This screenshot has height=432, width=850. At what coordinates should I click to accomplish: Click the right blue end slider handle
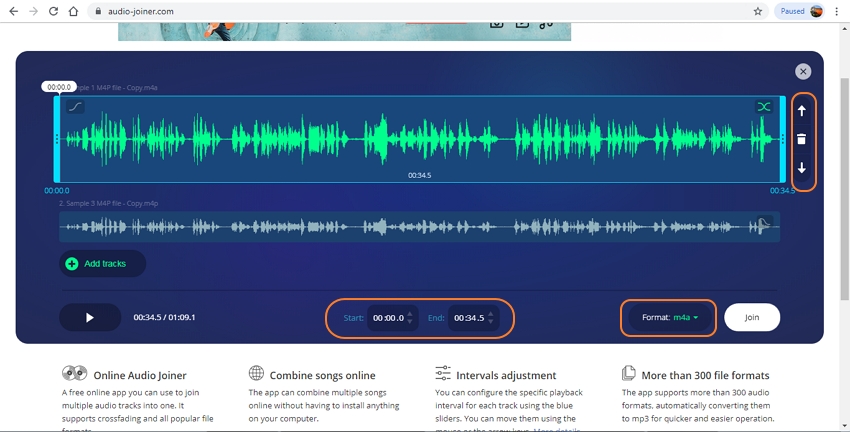pyautogui.click(x=782, y=139)
